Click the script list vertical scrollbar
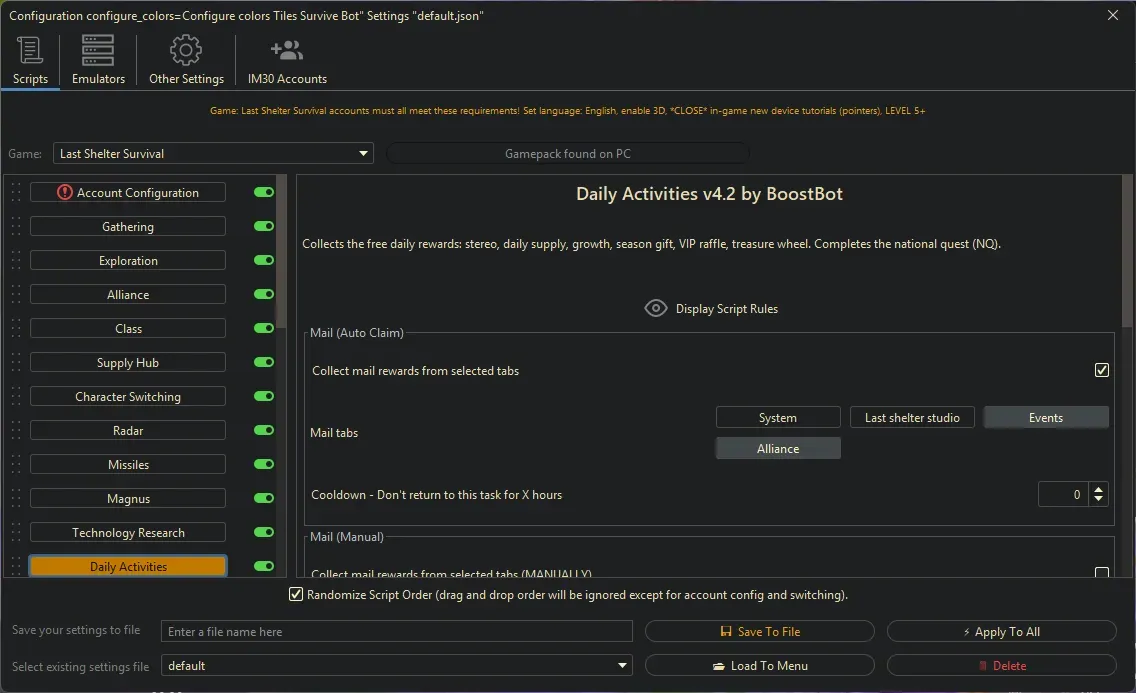The image size is (1136, 693). (x=281, y=253)
